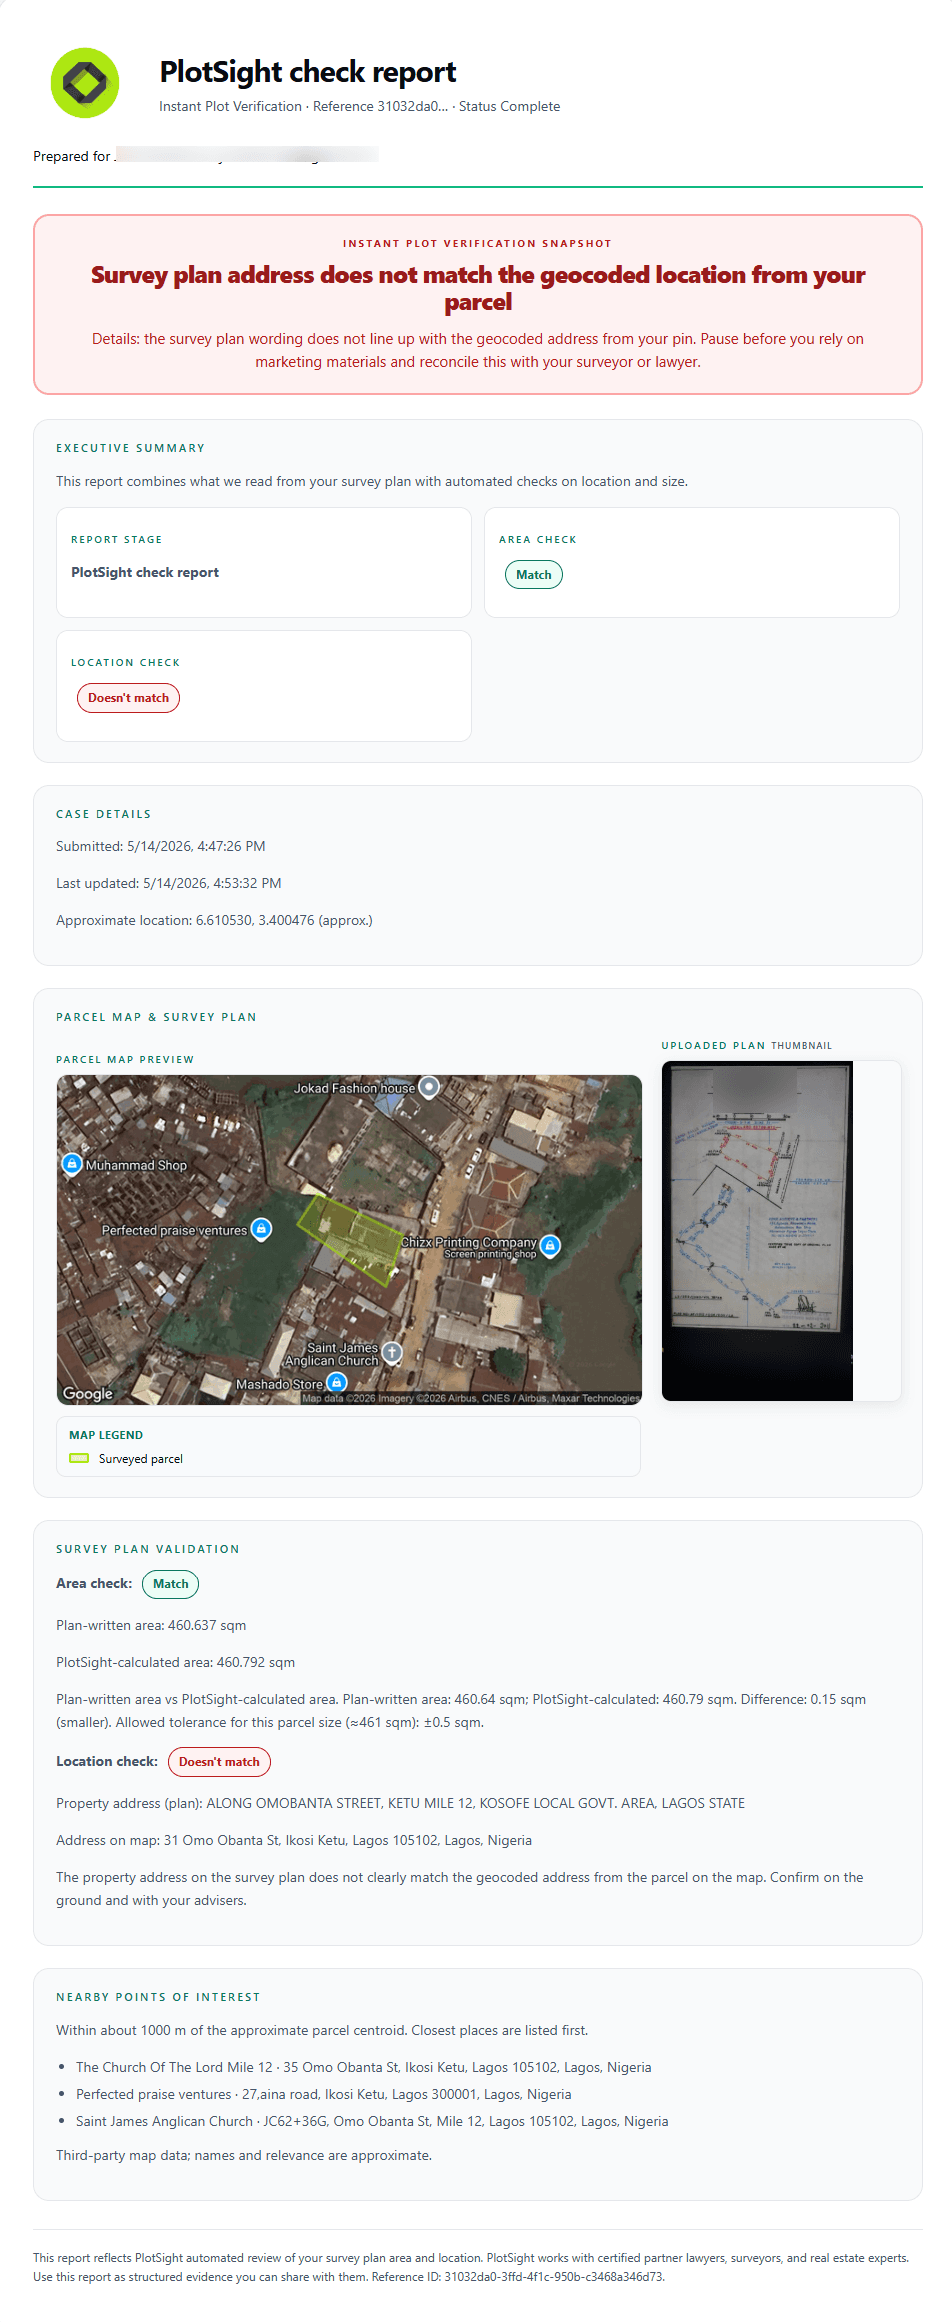The image size is (952, 2322).
Task: Click the Survey Plan Validation heading
Action: [148, 1549]
